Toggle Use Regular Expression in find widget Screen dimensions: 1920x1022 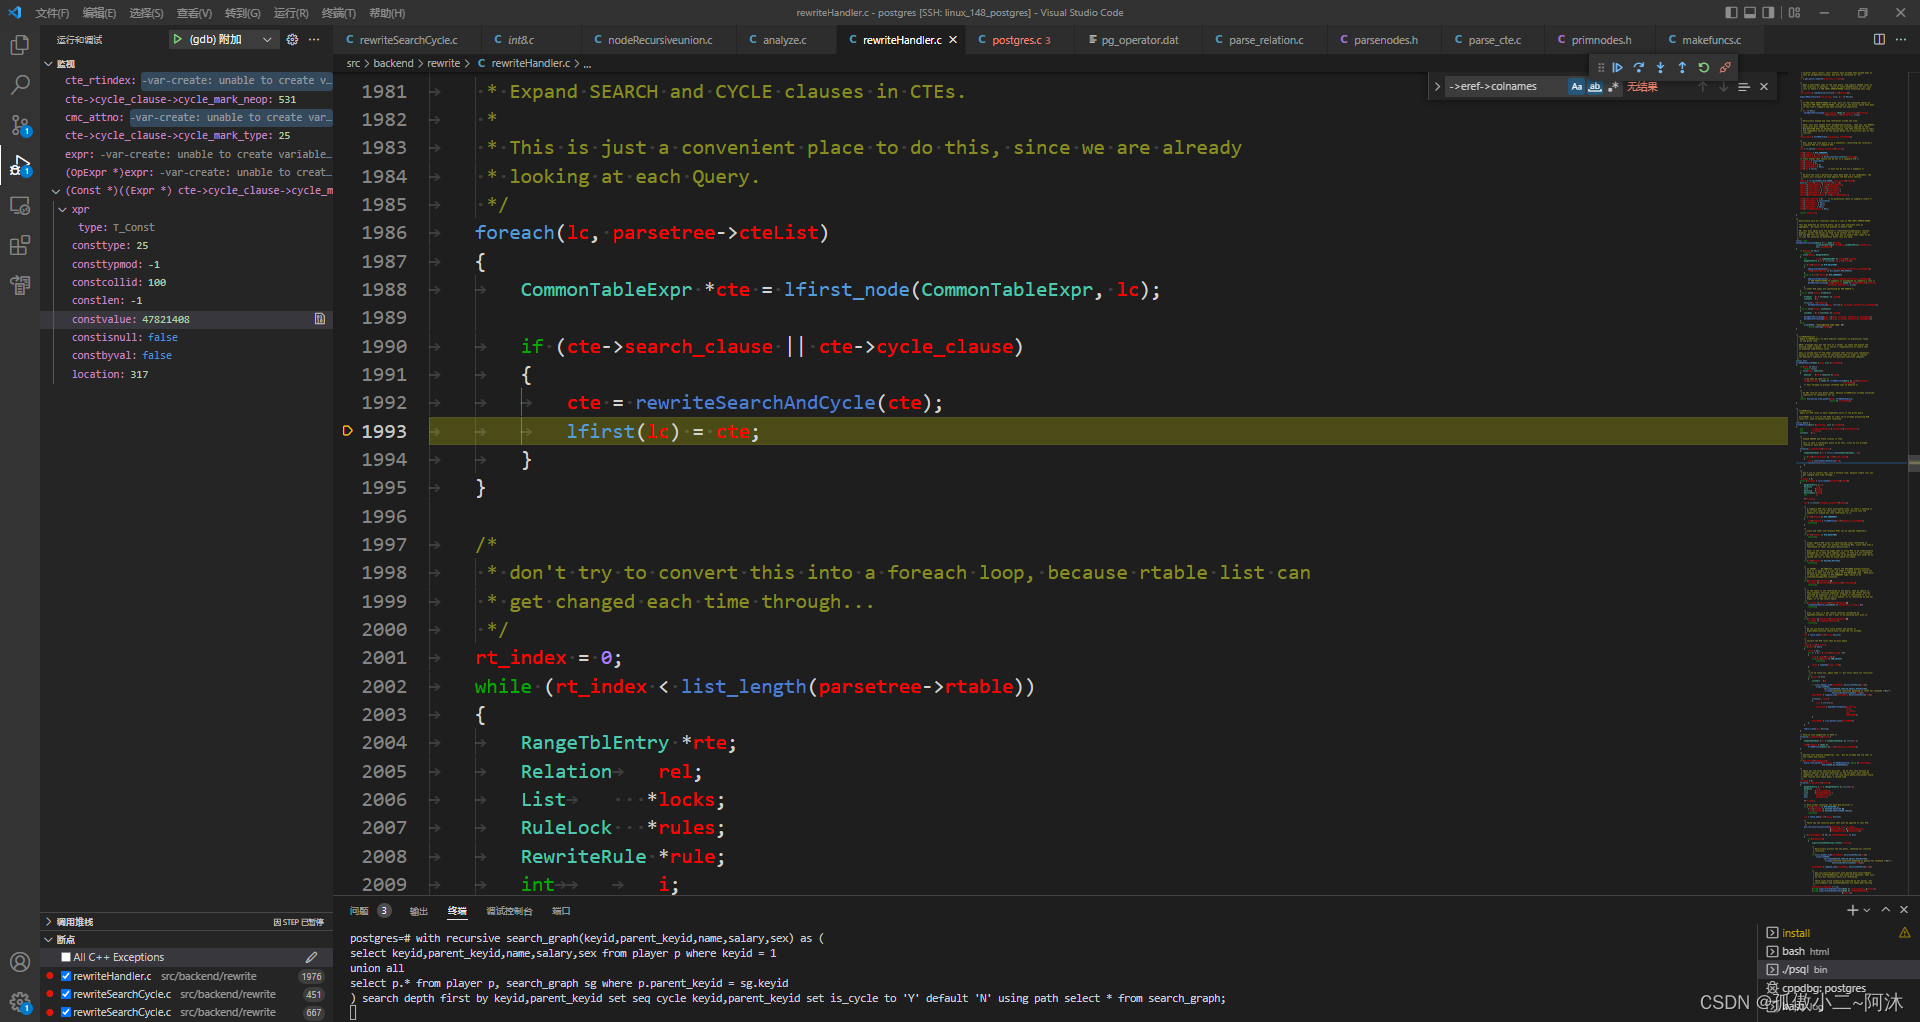(x=1613, y=87)
